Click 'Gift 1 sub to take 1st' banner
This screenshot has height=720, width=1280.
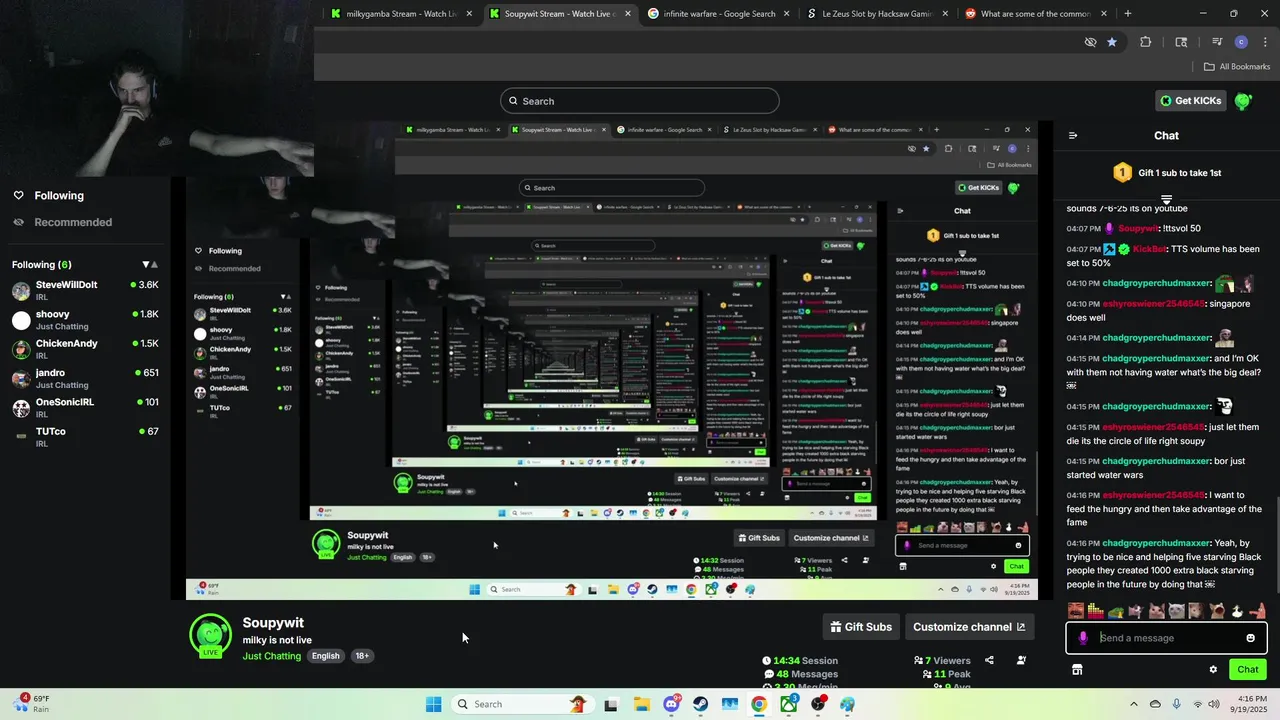click(x=1167, y=173)
